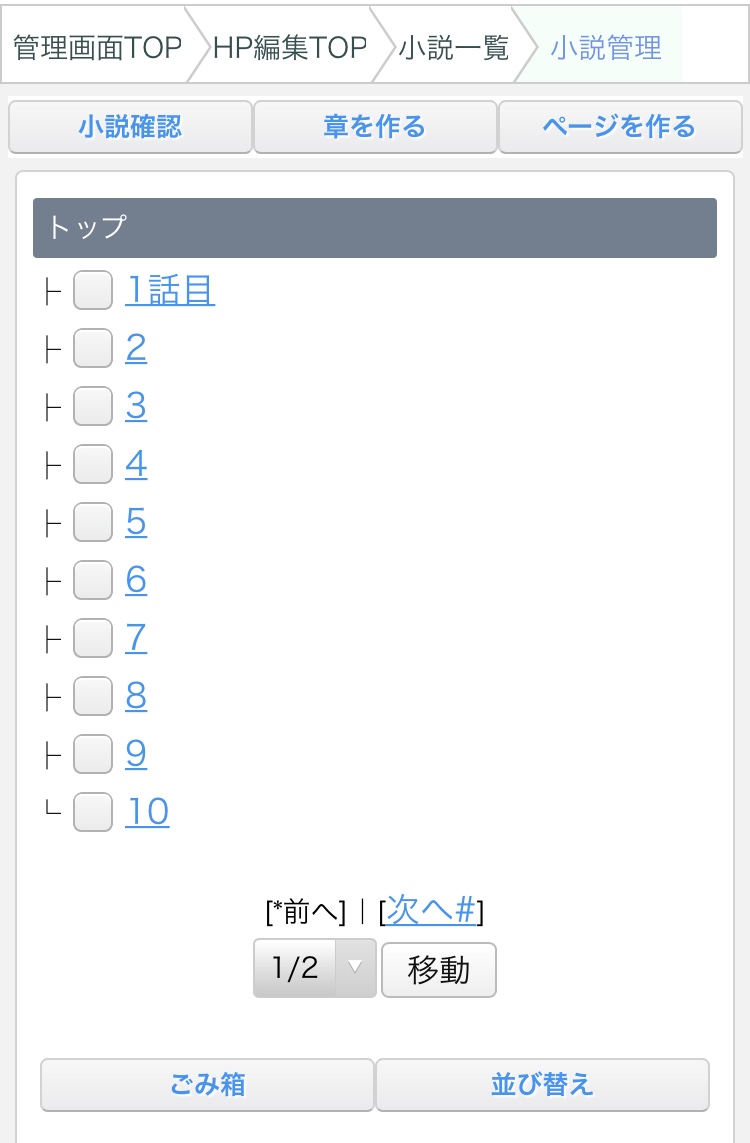Go to 管理画面TOP breadcrumb
The image size is (750, 1143).
click(x=97, y=47)
